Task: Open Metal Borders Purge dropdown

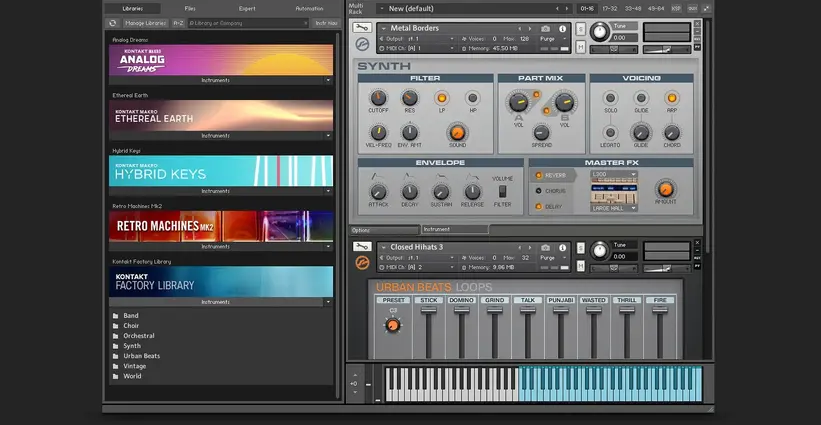Action: point(553,39)
